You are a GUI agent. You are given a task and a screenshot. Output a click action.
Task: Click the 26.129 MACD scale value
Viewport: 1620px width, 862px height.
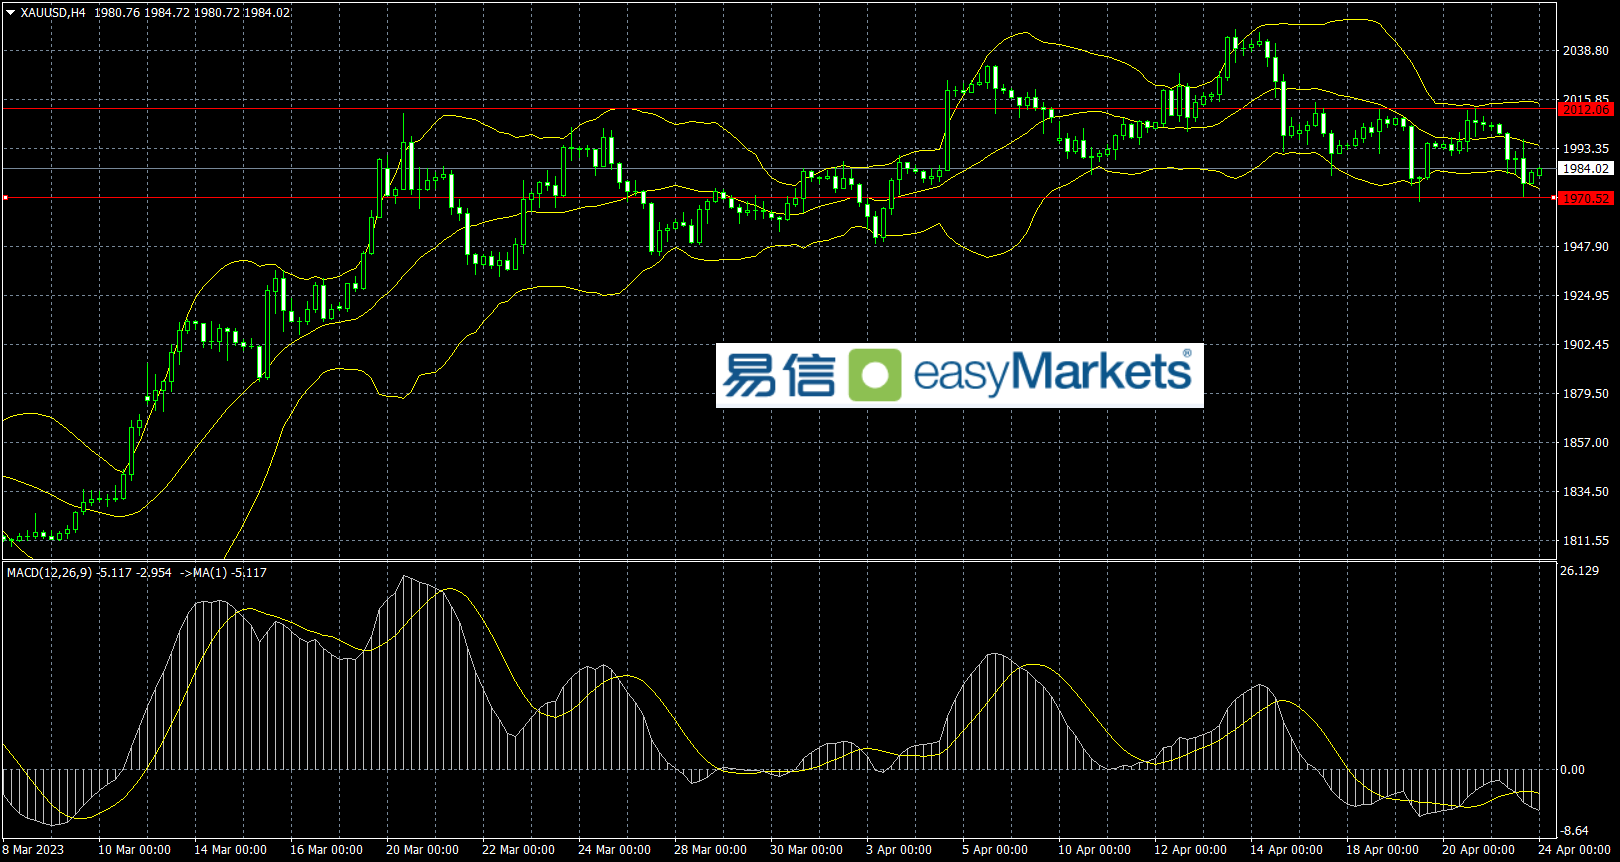tap(1580, 571)
